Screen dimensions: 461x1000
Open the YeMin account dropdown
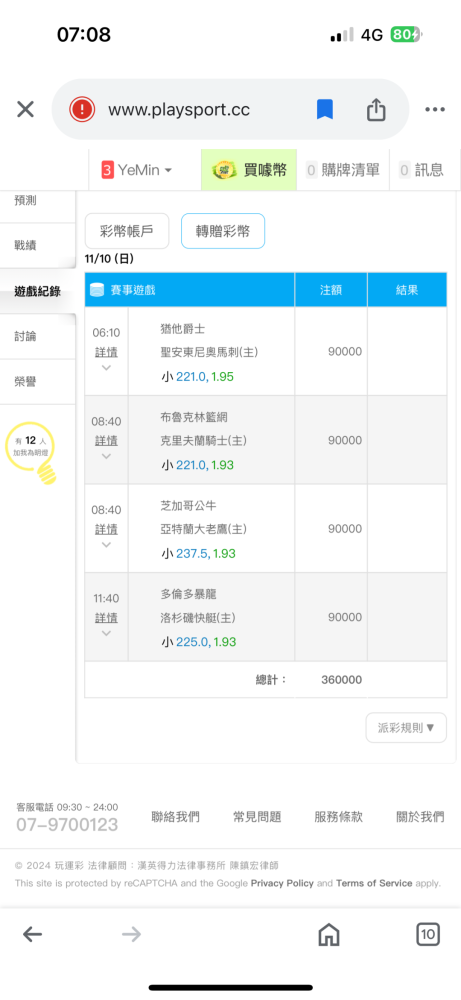click(x=137, y=170)
